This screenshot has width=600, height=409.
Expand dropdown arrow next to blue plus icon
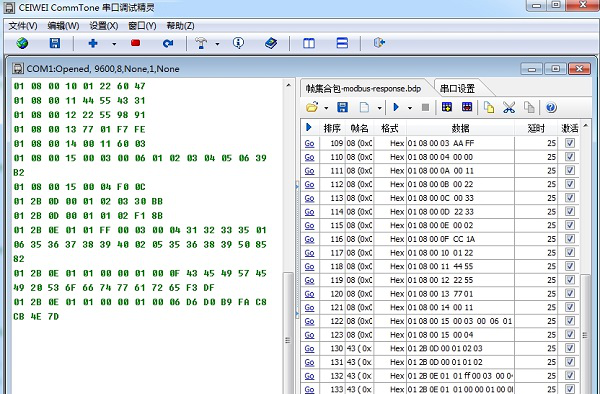tap(113, 44)
